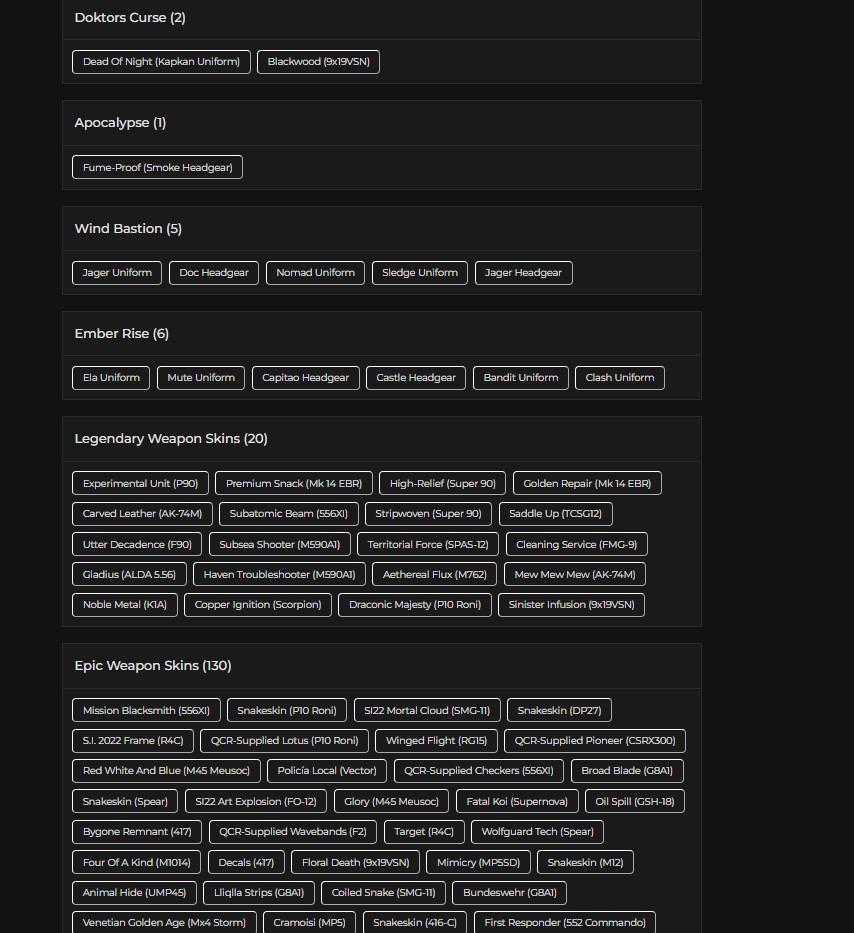This screenshot has height=933, width=854.
Task: Pick Draconic Majesty (P10 Roni) skin
Action: pyautogui.click(x=415, y=605)
